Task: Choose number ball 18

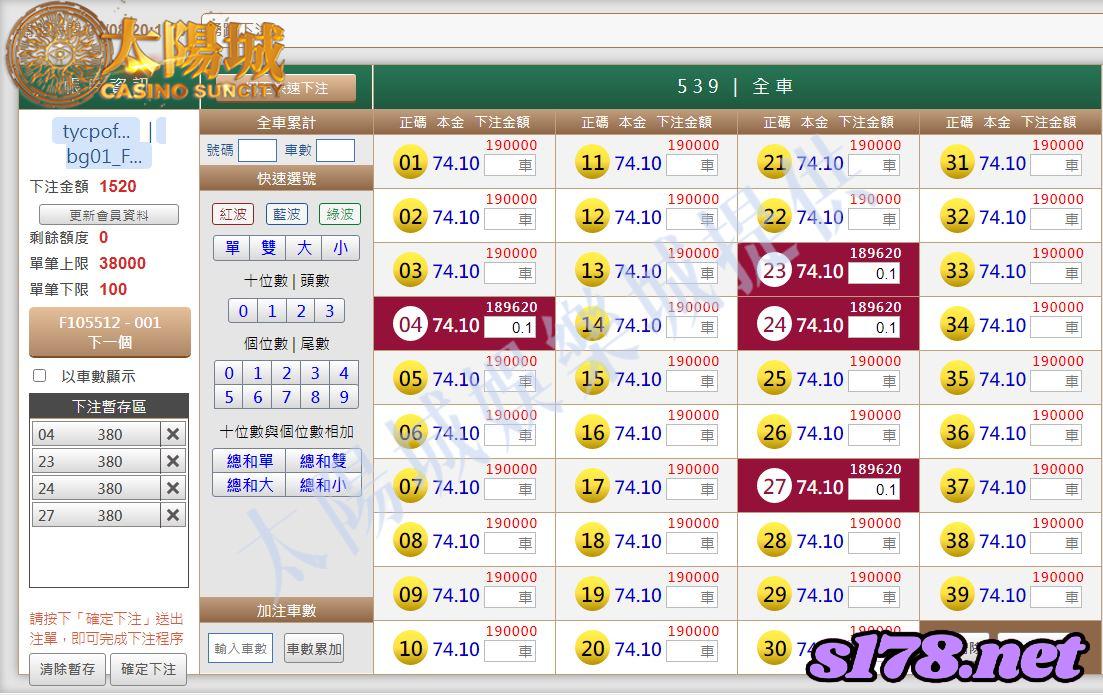Action: click(x=592, y=541)
